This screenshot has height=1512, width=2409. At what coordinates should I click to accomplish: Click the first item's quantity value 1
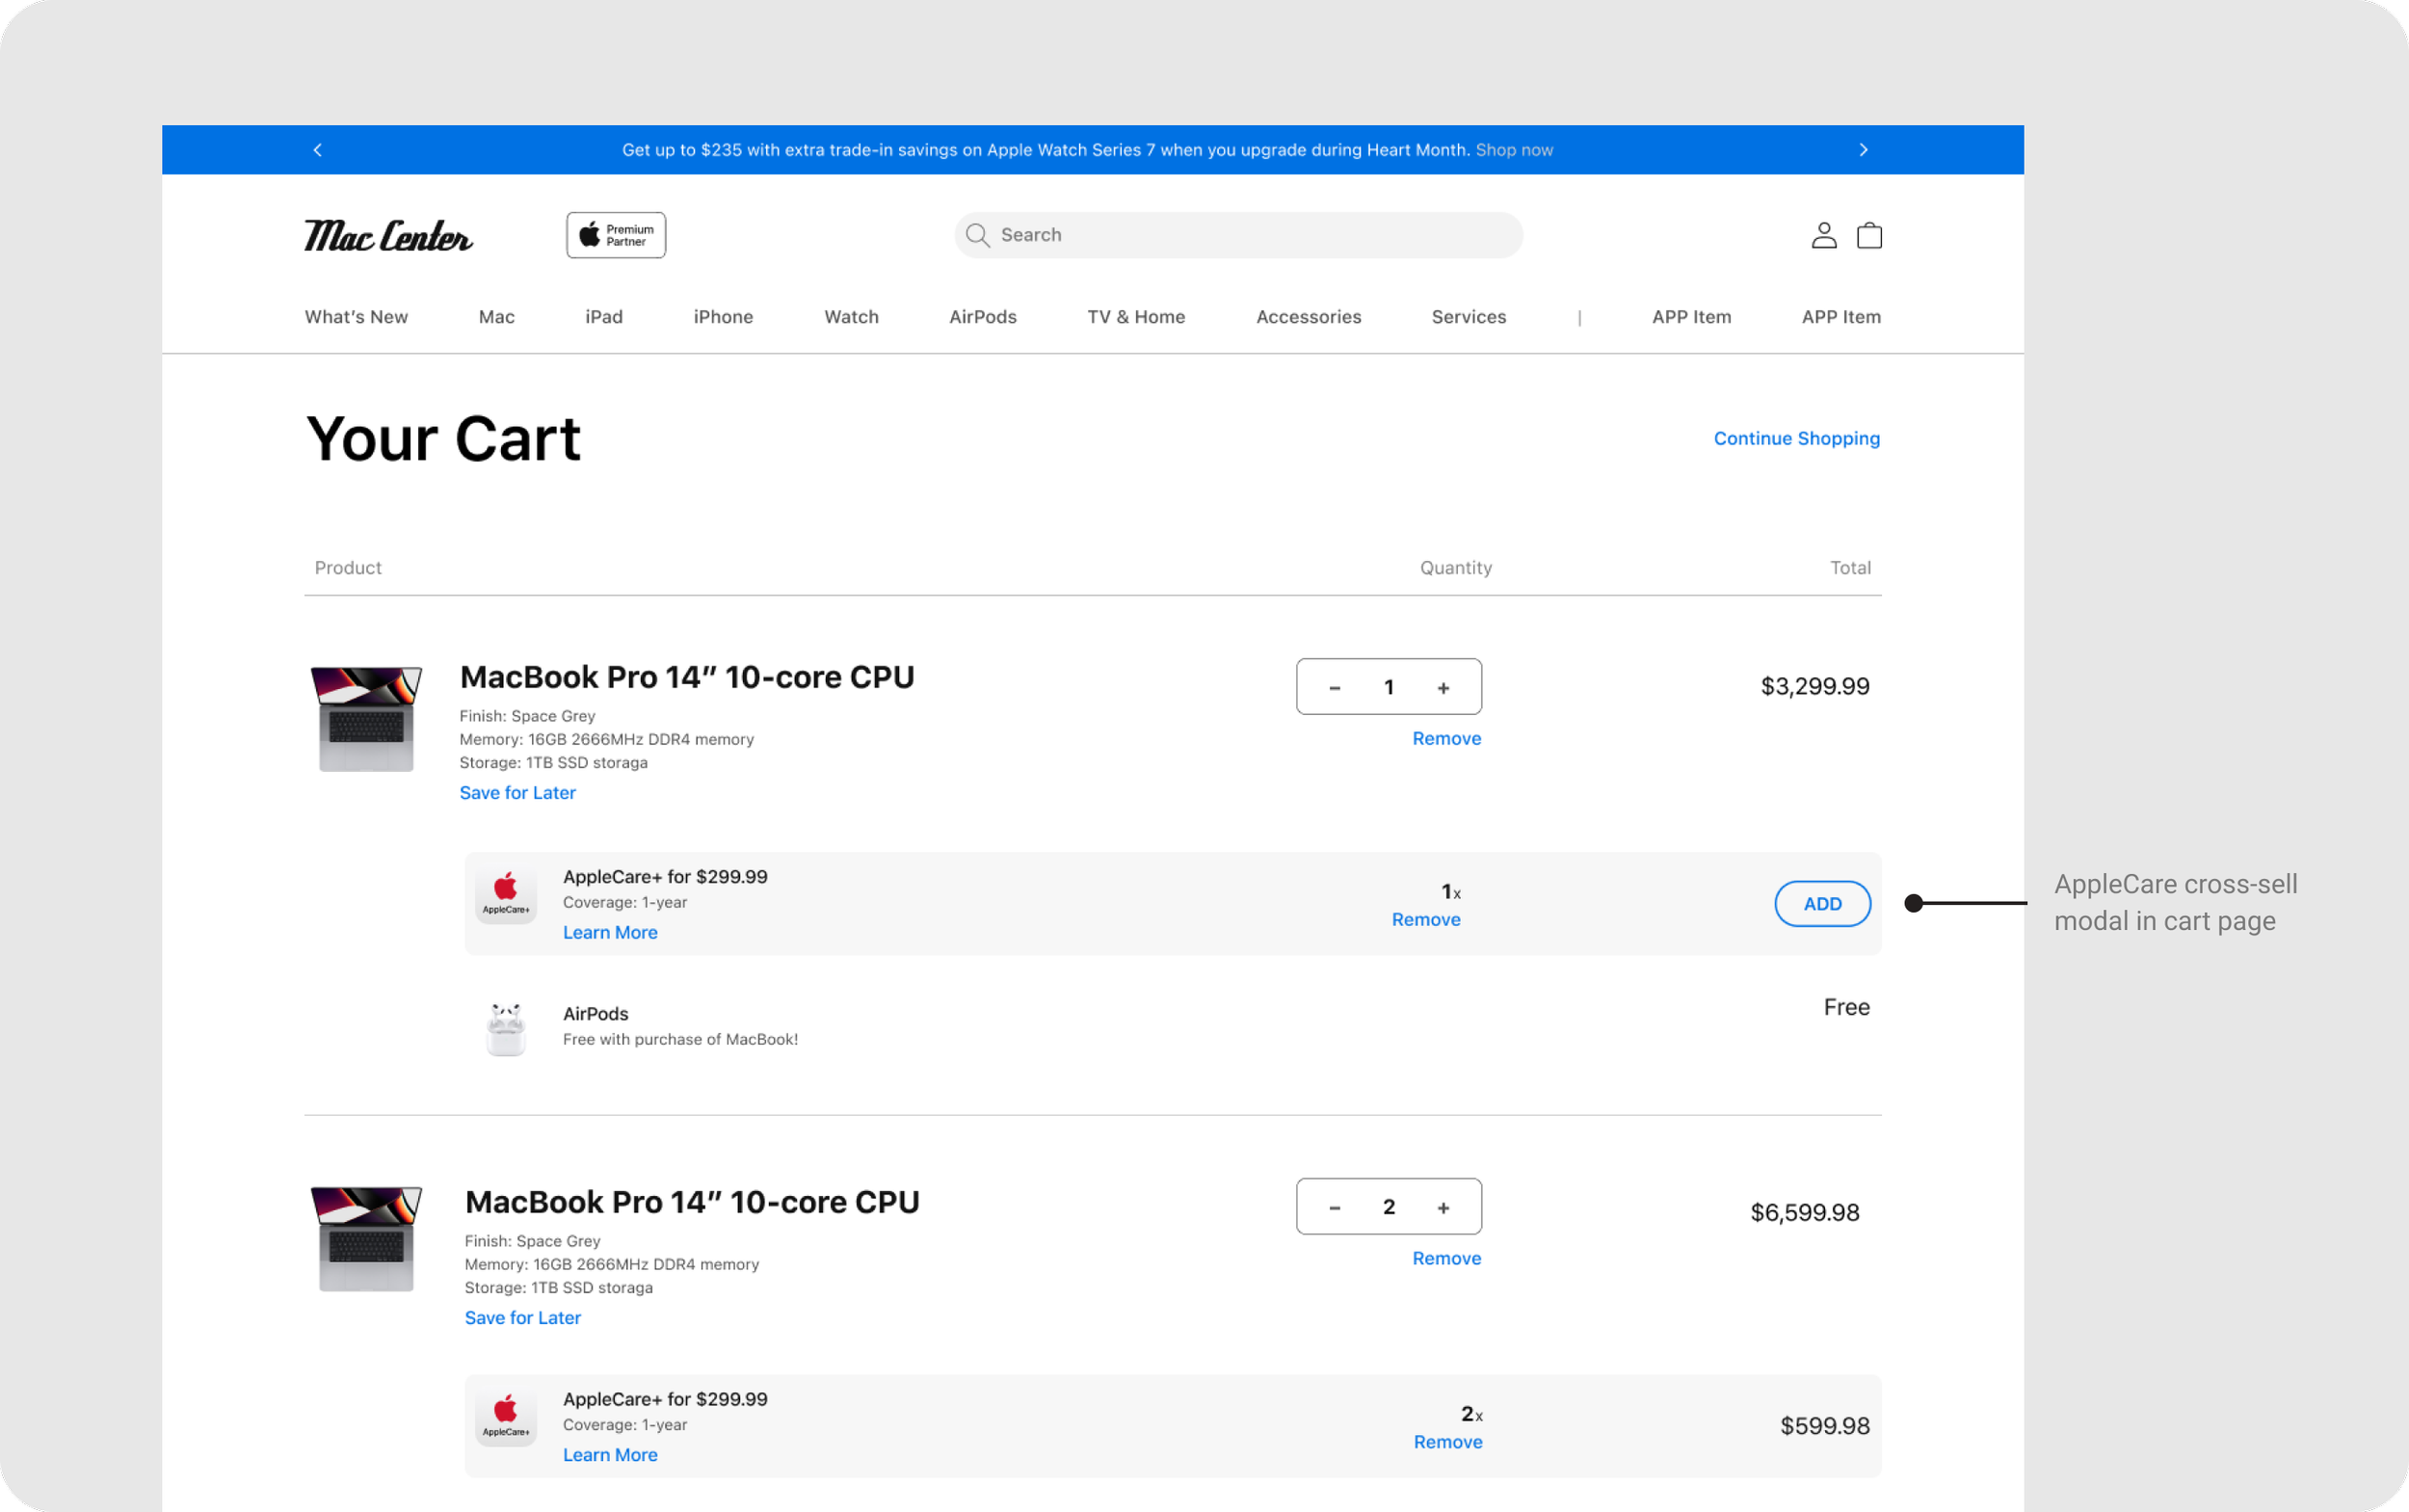pyautogui.click(x=1389, y=688)
